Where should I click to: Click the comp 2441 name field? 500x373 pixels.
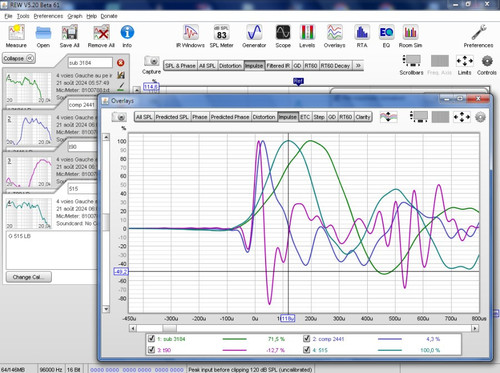pyautogui.click(x=83, y=105)
